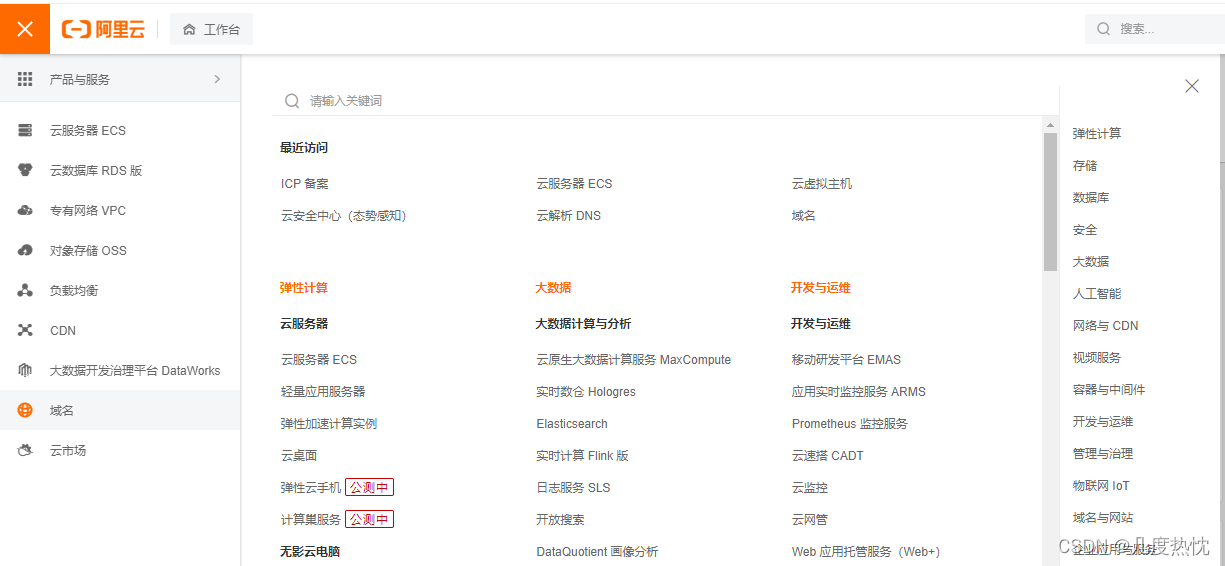
Task: Open 域名 under 最近访问
Action: pos(804,216)
